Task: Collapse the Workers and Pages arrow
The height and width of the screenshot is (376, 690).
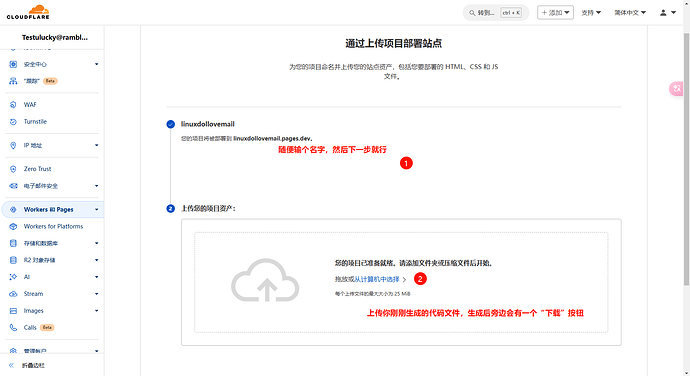Action: click(96, 210)
